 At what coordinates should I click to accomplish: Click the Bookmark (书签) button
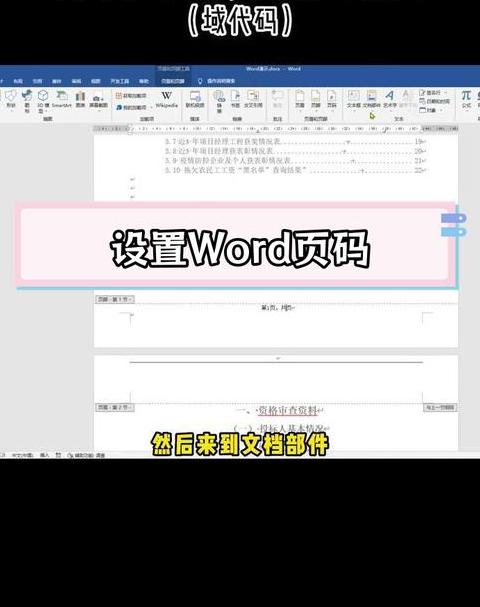235,99
